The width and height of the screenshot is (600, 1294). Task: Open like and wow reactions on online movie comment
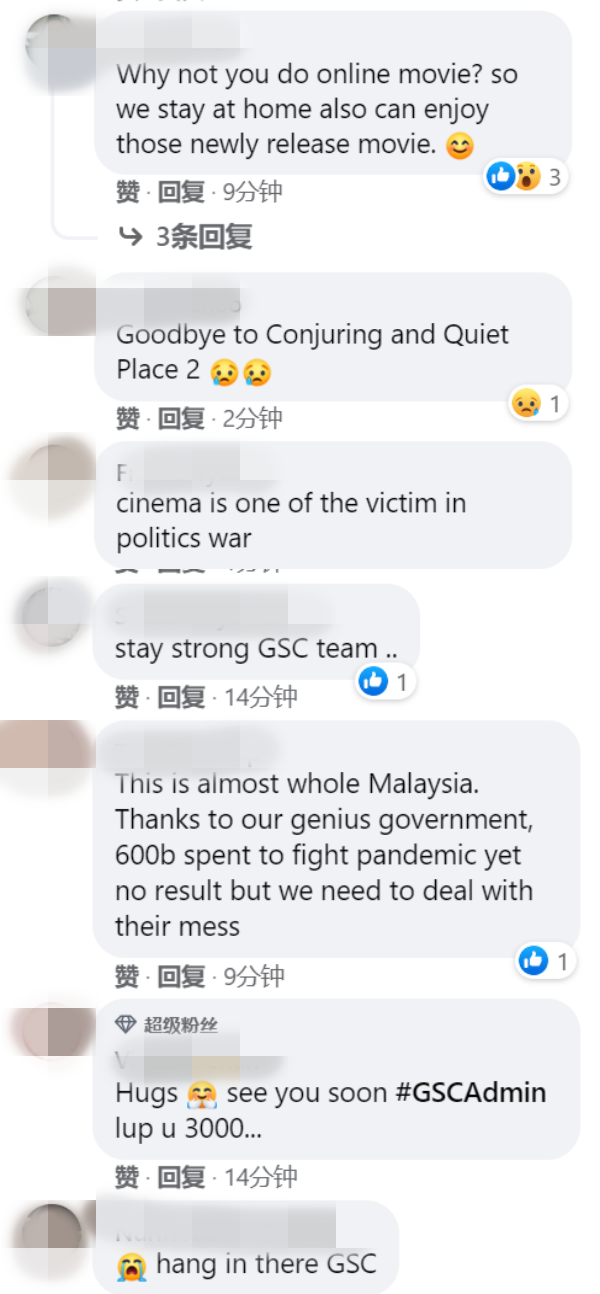pos(525,177)
